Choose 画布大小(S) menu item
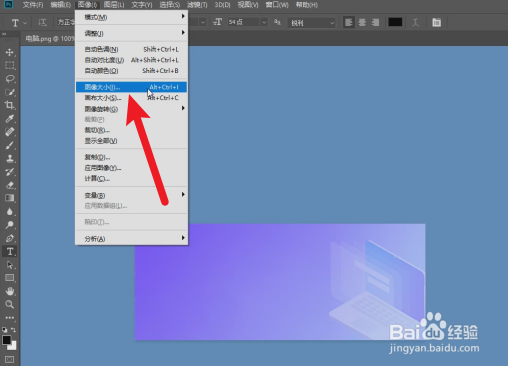The image size is (508, 366). (x=131, y=98)
